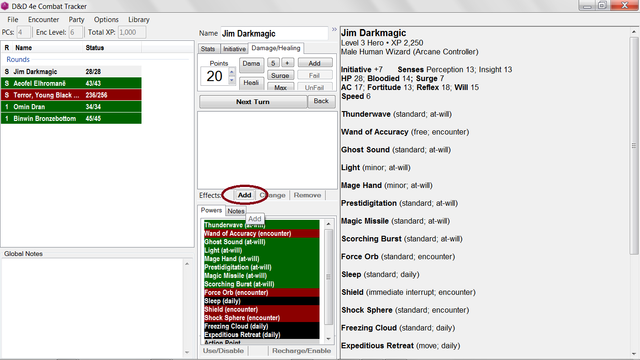
Task: Switch to the Notes tab
Action: (x=236, y=211)
